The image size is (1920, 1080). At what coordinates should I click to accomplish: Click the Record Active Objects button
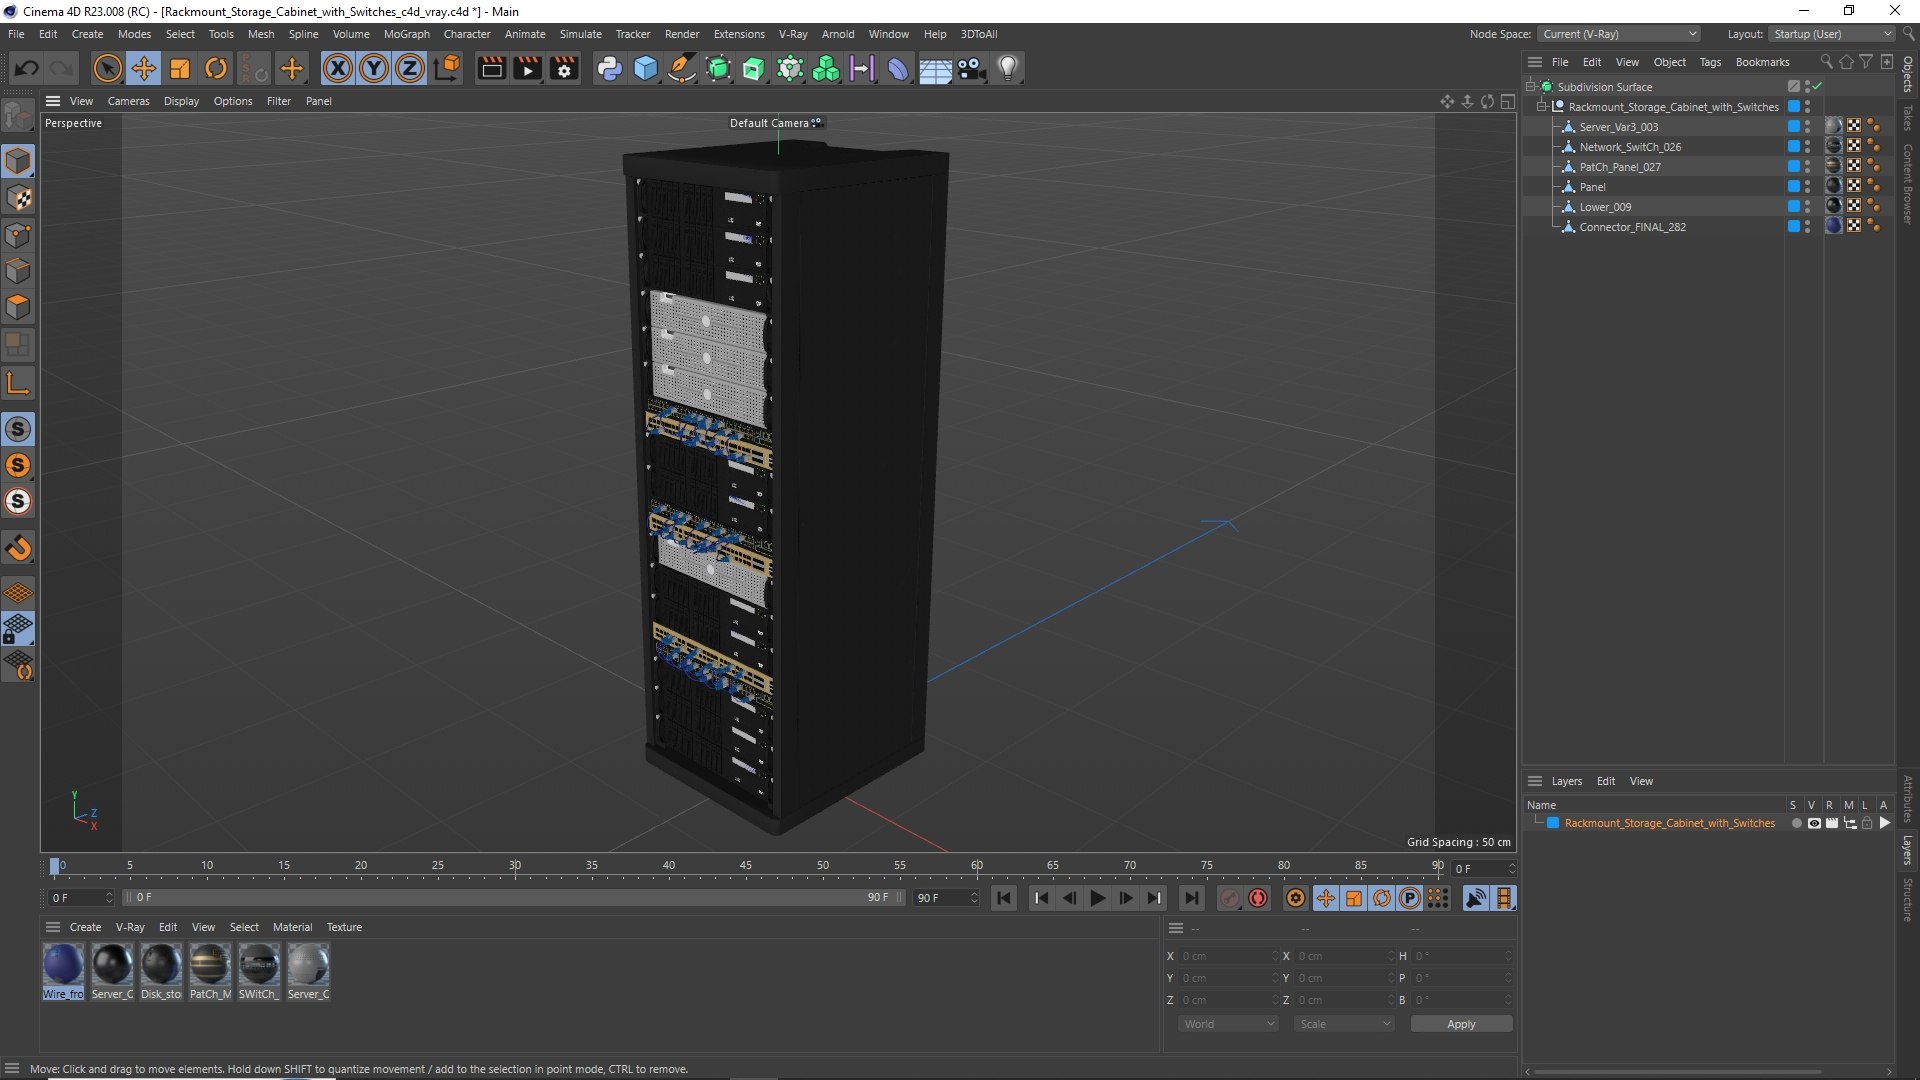point(1230,898)
